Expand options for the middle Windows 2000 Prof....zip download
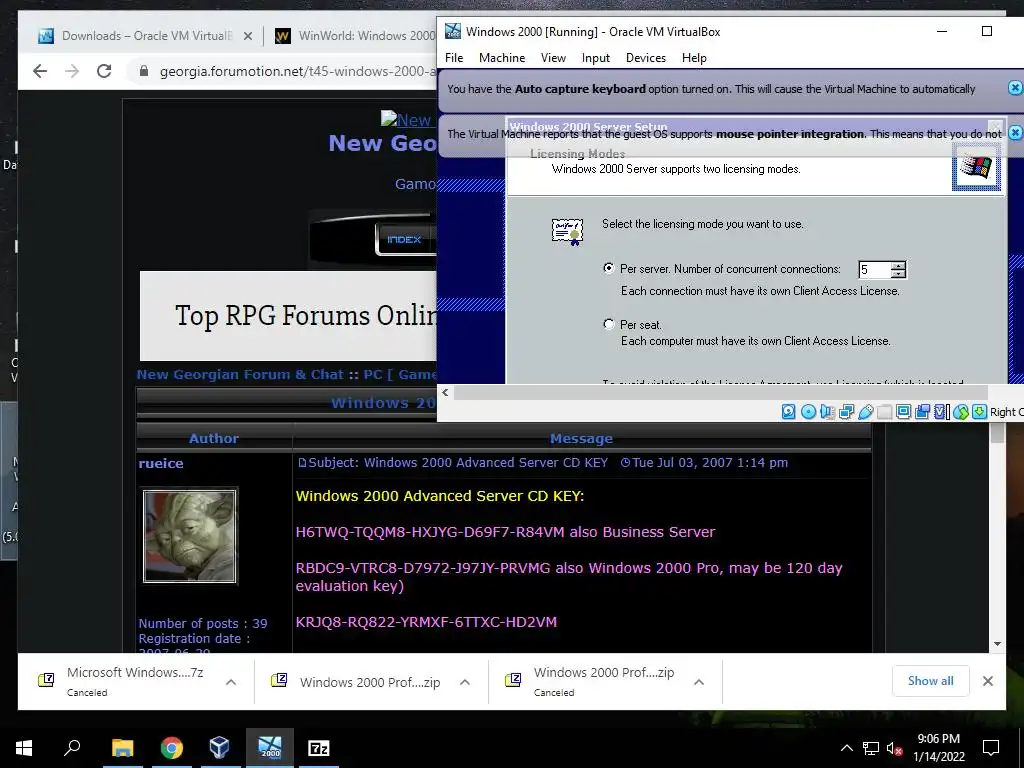 pyautogui.click(x=465, y=682)
